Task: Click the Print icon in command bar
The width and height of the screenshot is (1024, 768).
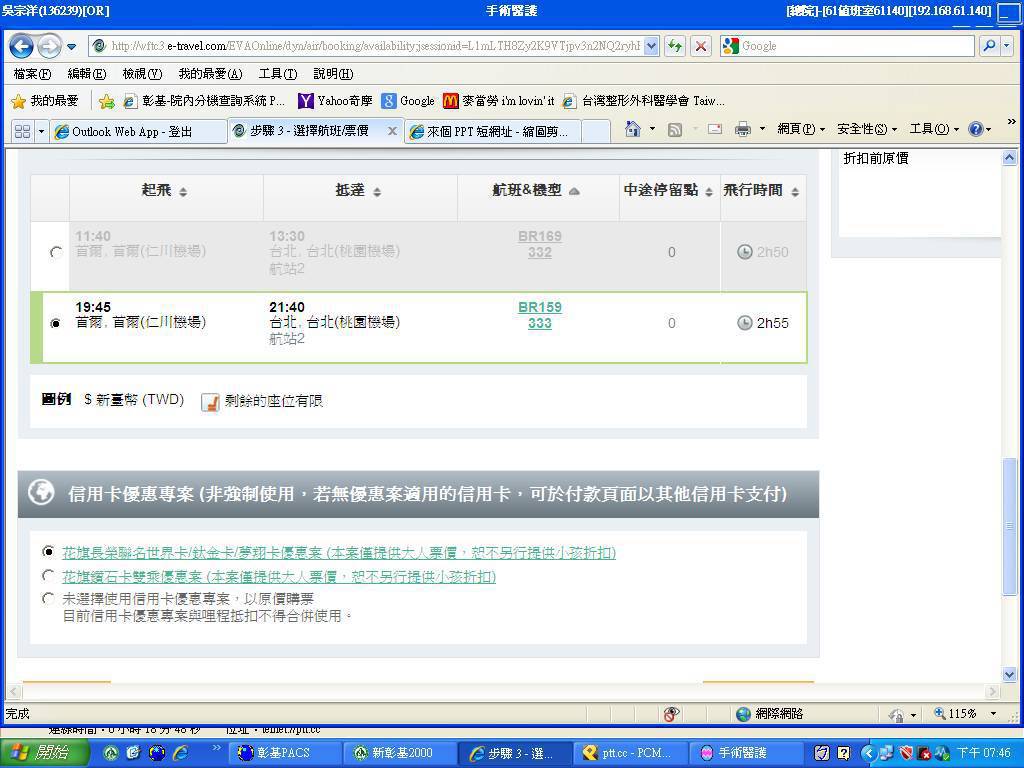Action: [742, 129]
